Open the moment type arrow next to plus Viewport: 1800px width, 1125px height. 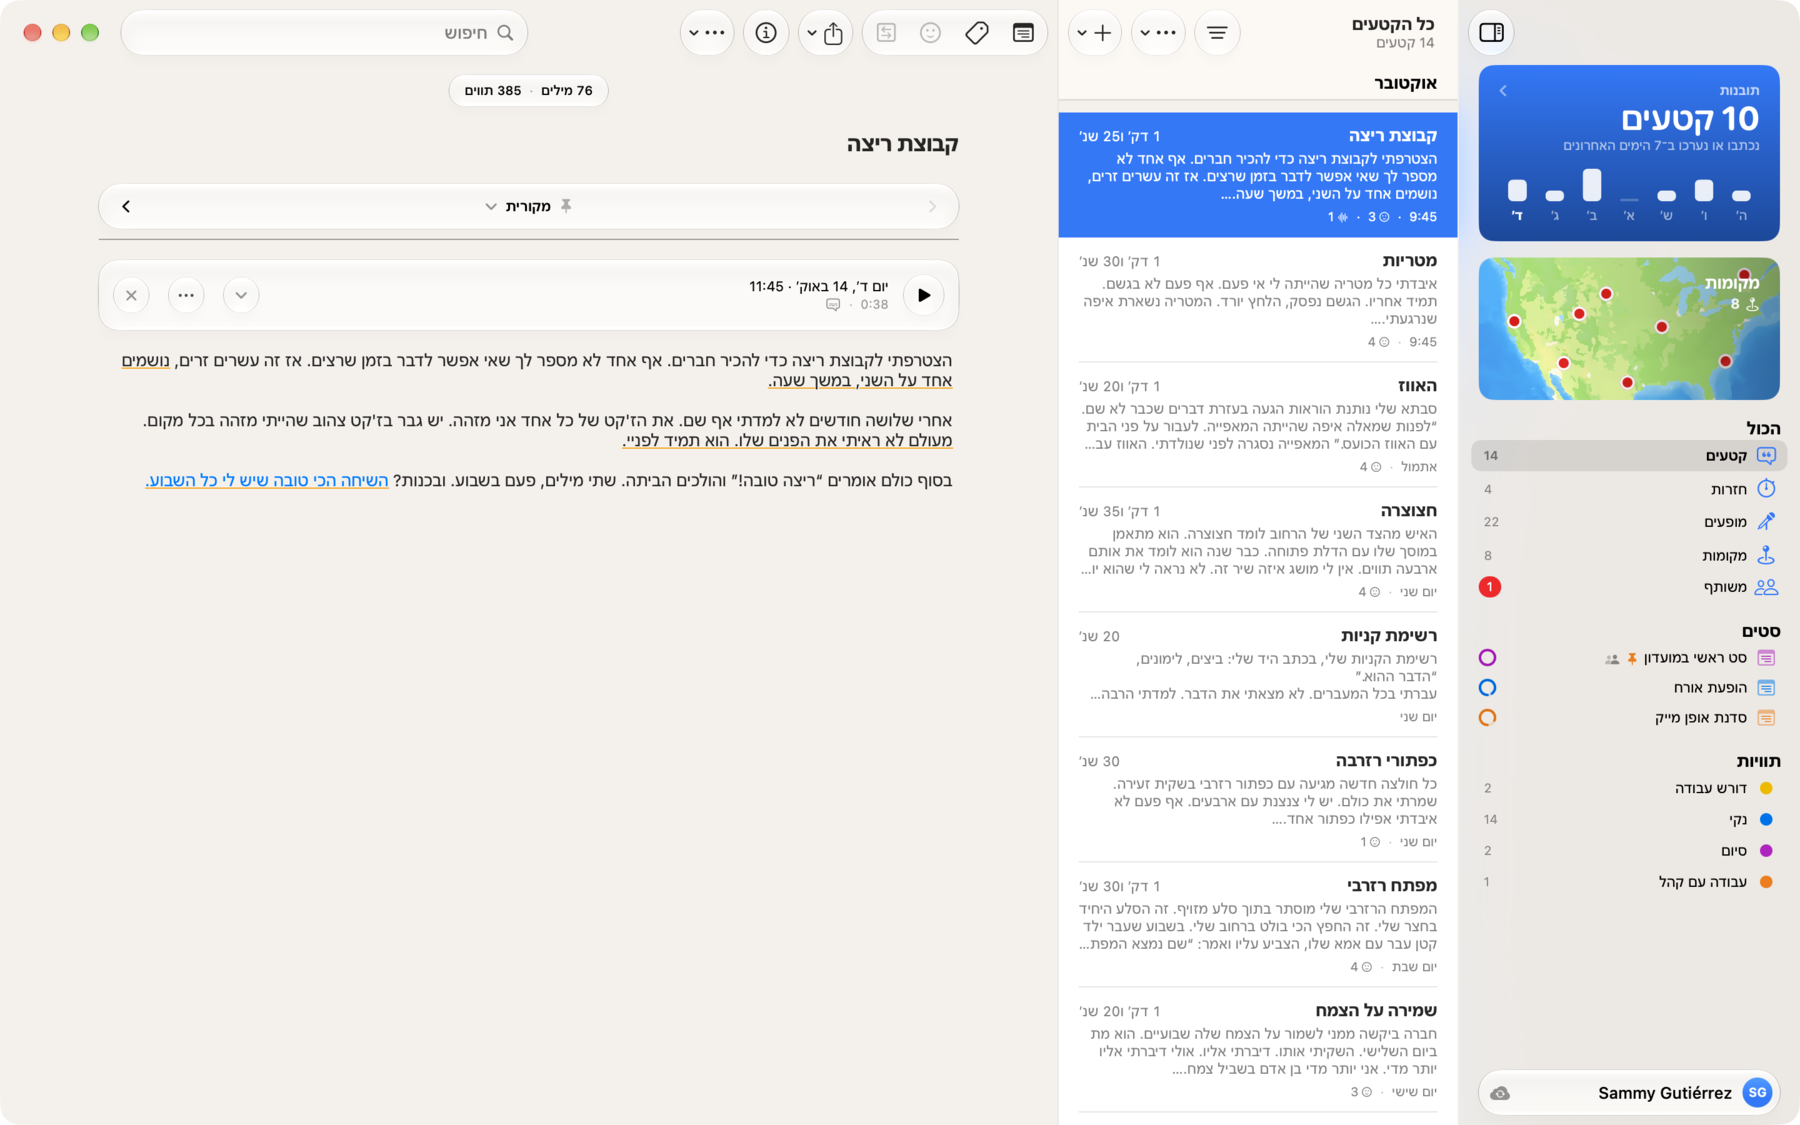click(x=1081, y=33)
